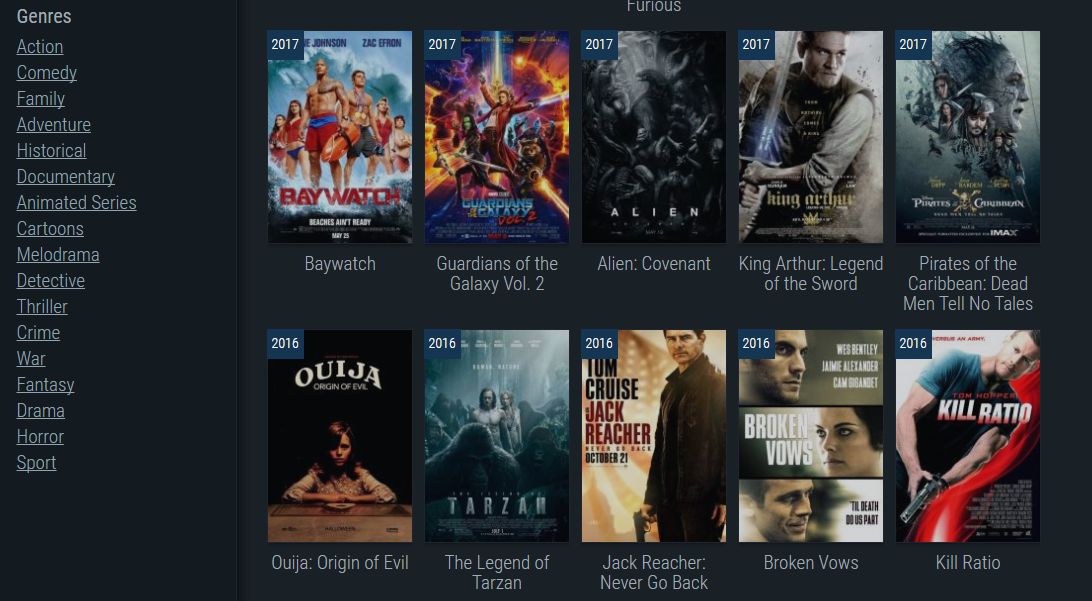Open the Thriller genre

point(42,306)
